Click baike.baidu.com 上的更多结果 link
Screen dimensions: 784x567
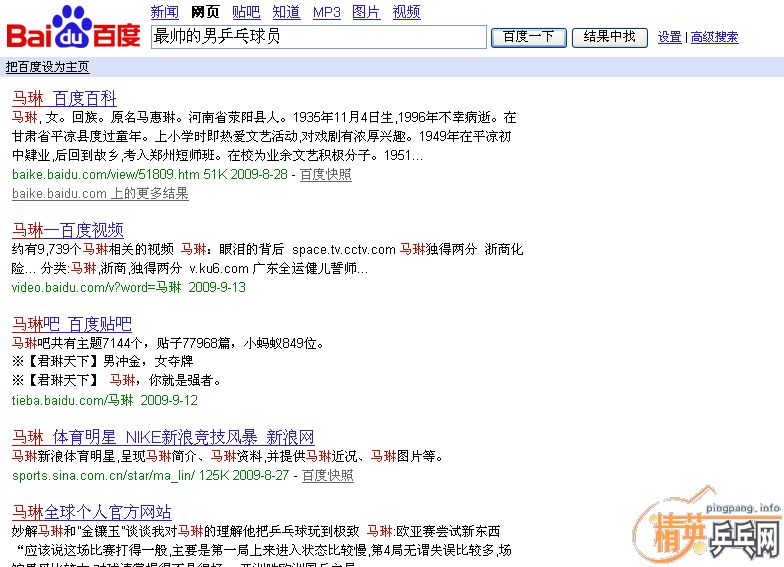click(x=100, y=193)
